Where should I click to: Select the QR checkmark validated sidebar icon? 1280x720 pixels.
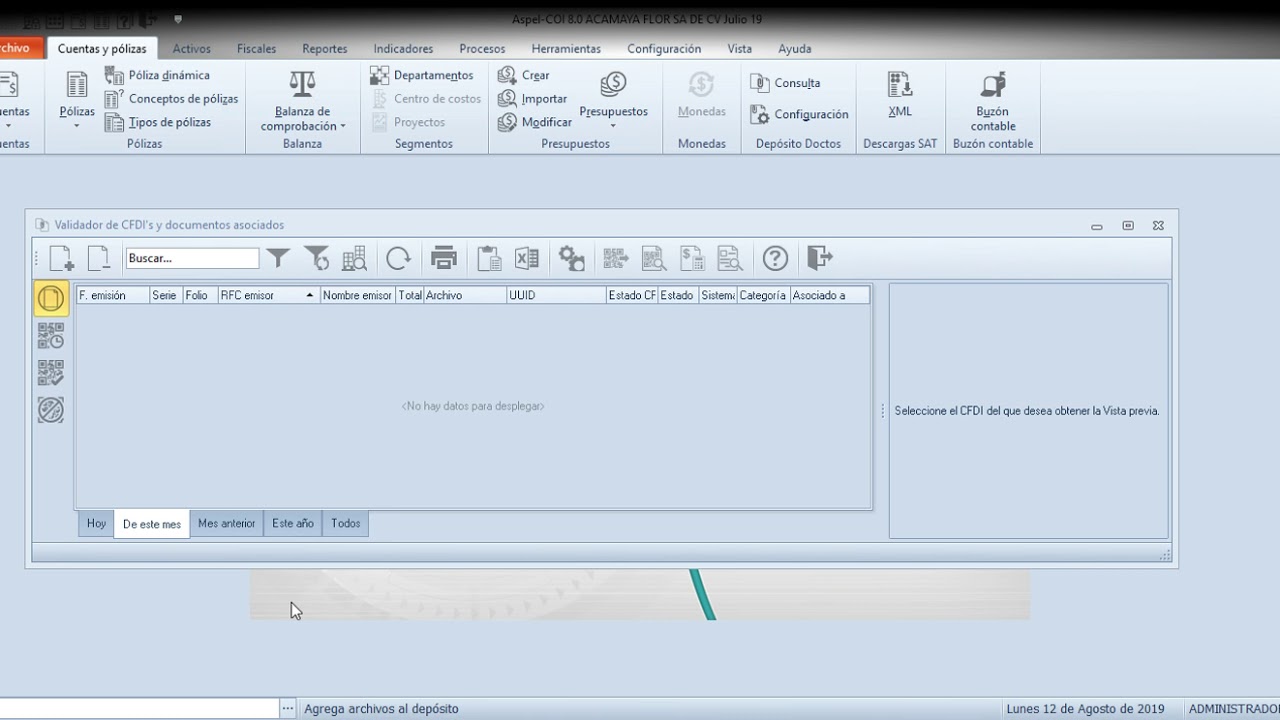[x=51, y=373]
